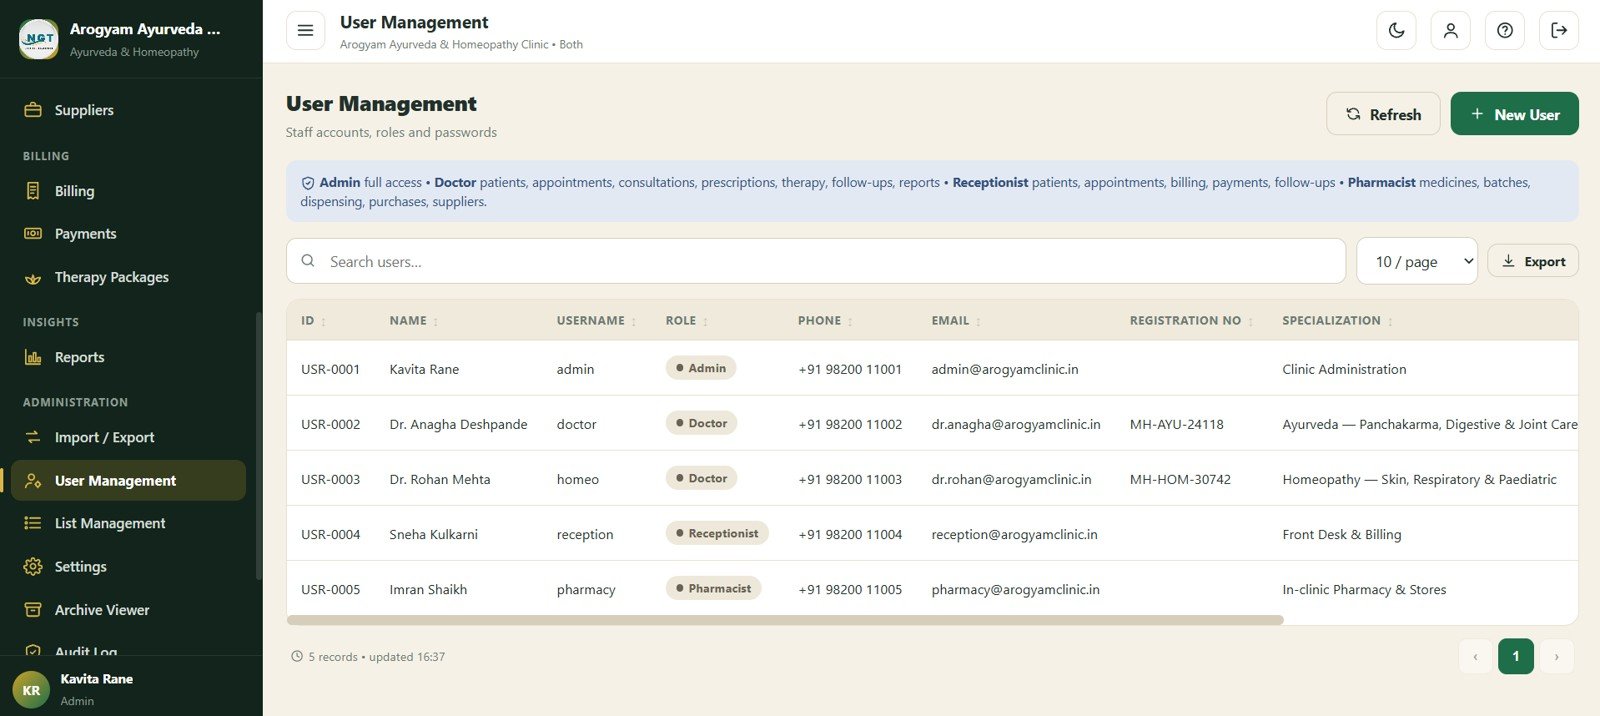Image resolution: width=1600 pixels, height=716 pixels.
Task: Click the KR avatar in sidebar footer
Action: coord(31,690)
